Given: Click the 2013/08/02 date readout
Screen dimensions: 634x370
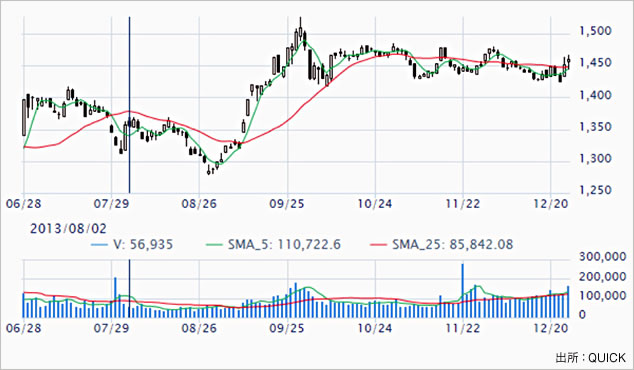Looking at the screenshot, I should pyautogui.click(x=68, y=229).
